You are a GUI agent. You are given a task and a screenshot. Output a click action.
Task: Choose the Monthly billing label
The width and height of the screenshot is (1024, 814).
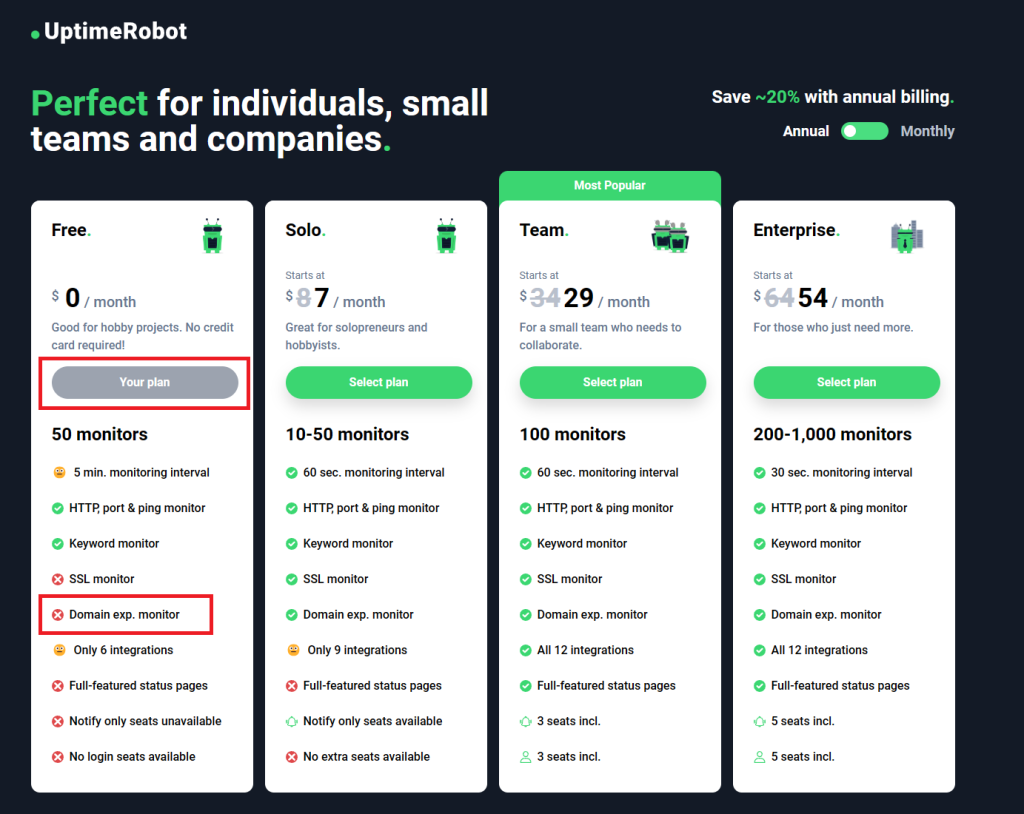927,131
